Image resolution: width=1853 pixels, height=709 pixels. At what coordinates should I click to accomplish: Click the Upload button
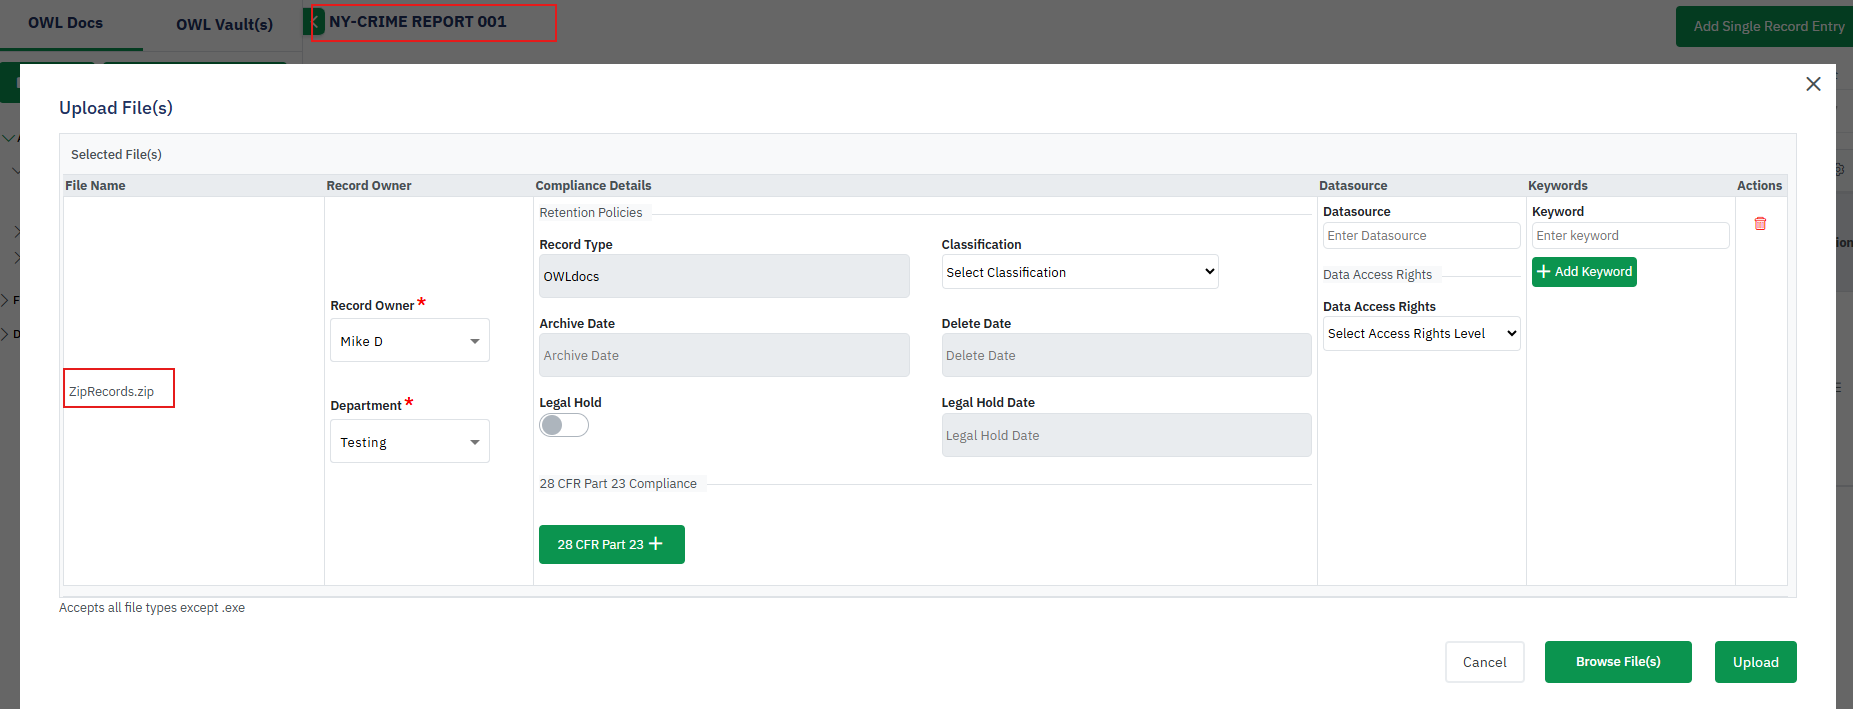coord(1755,662)
